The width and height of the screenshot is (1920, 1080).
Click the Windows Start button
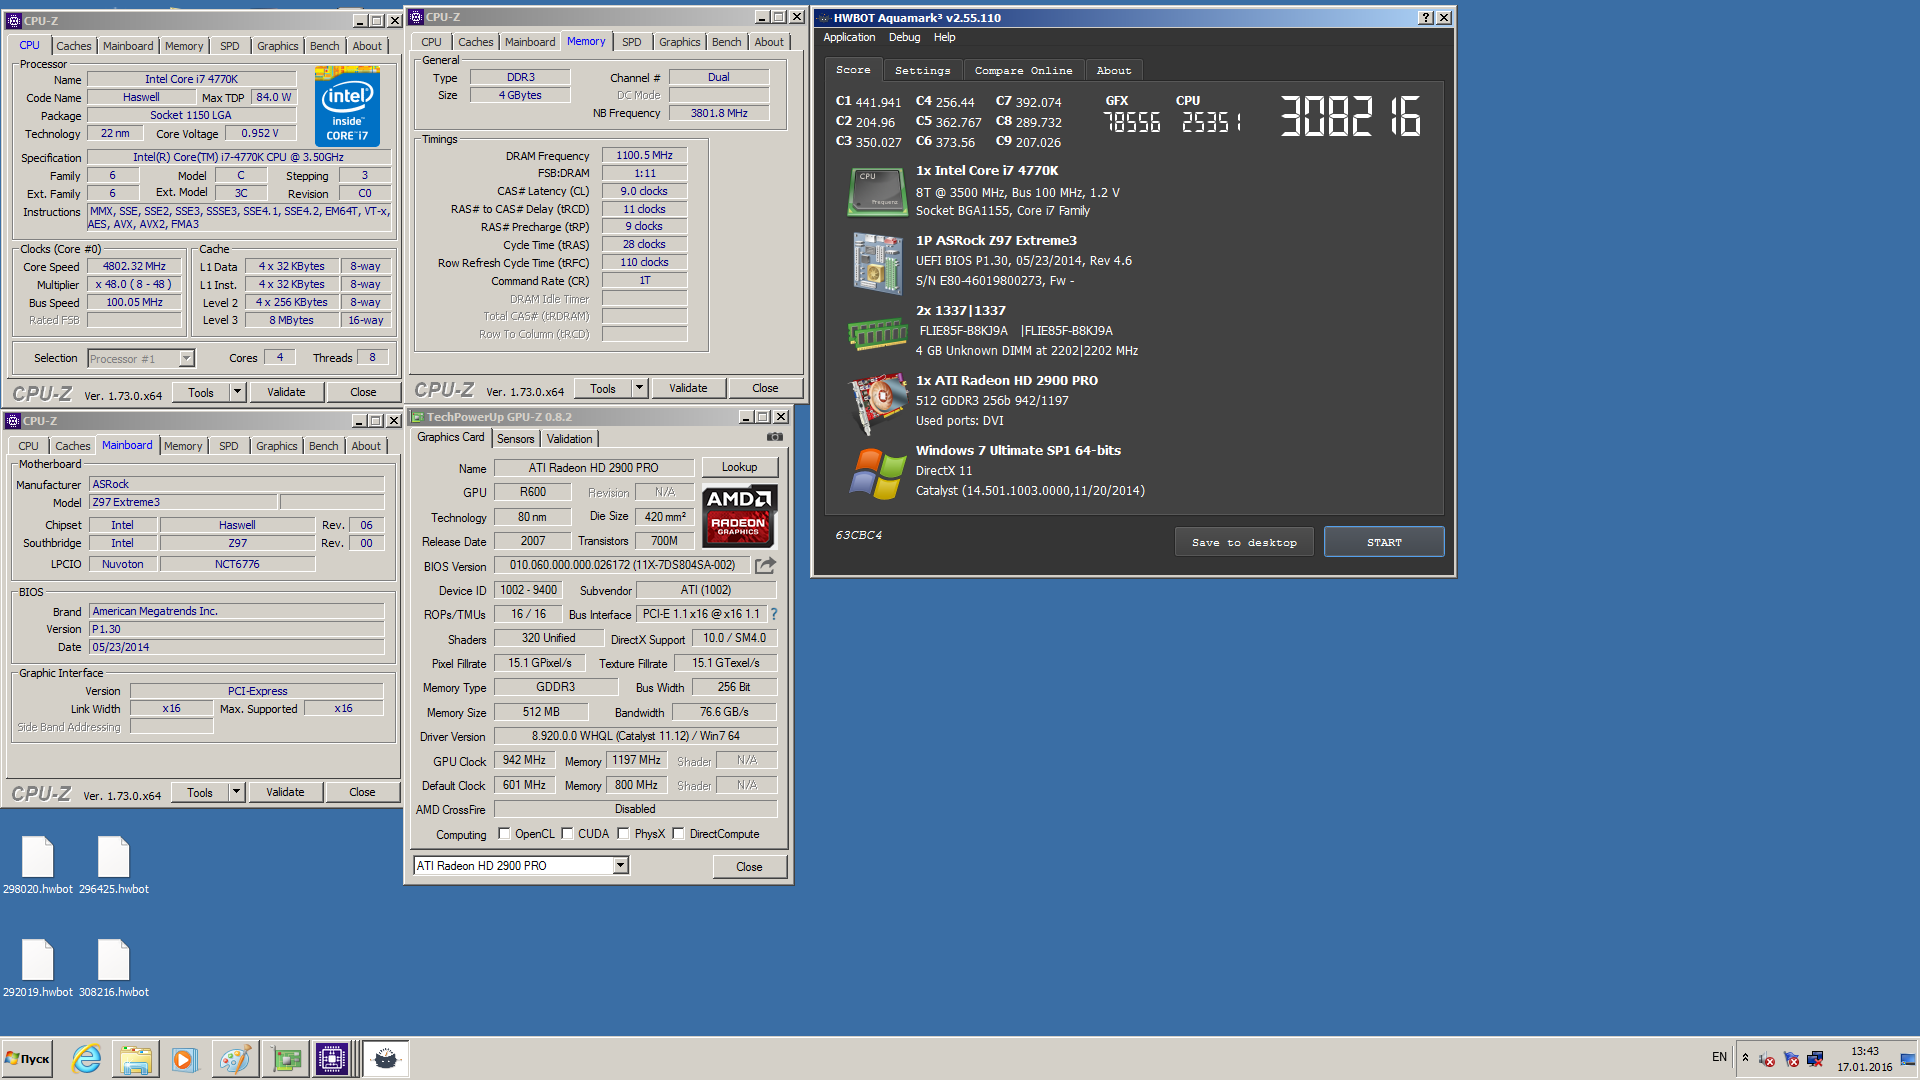(27, 1059)
